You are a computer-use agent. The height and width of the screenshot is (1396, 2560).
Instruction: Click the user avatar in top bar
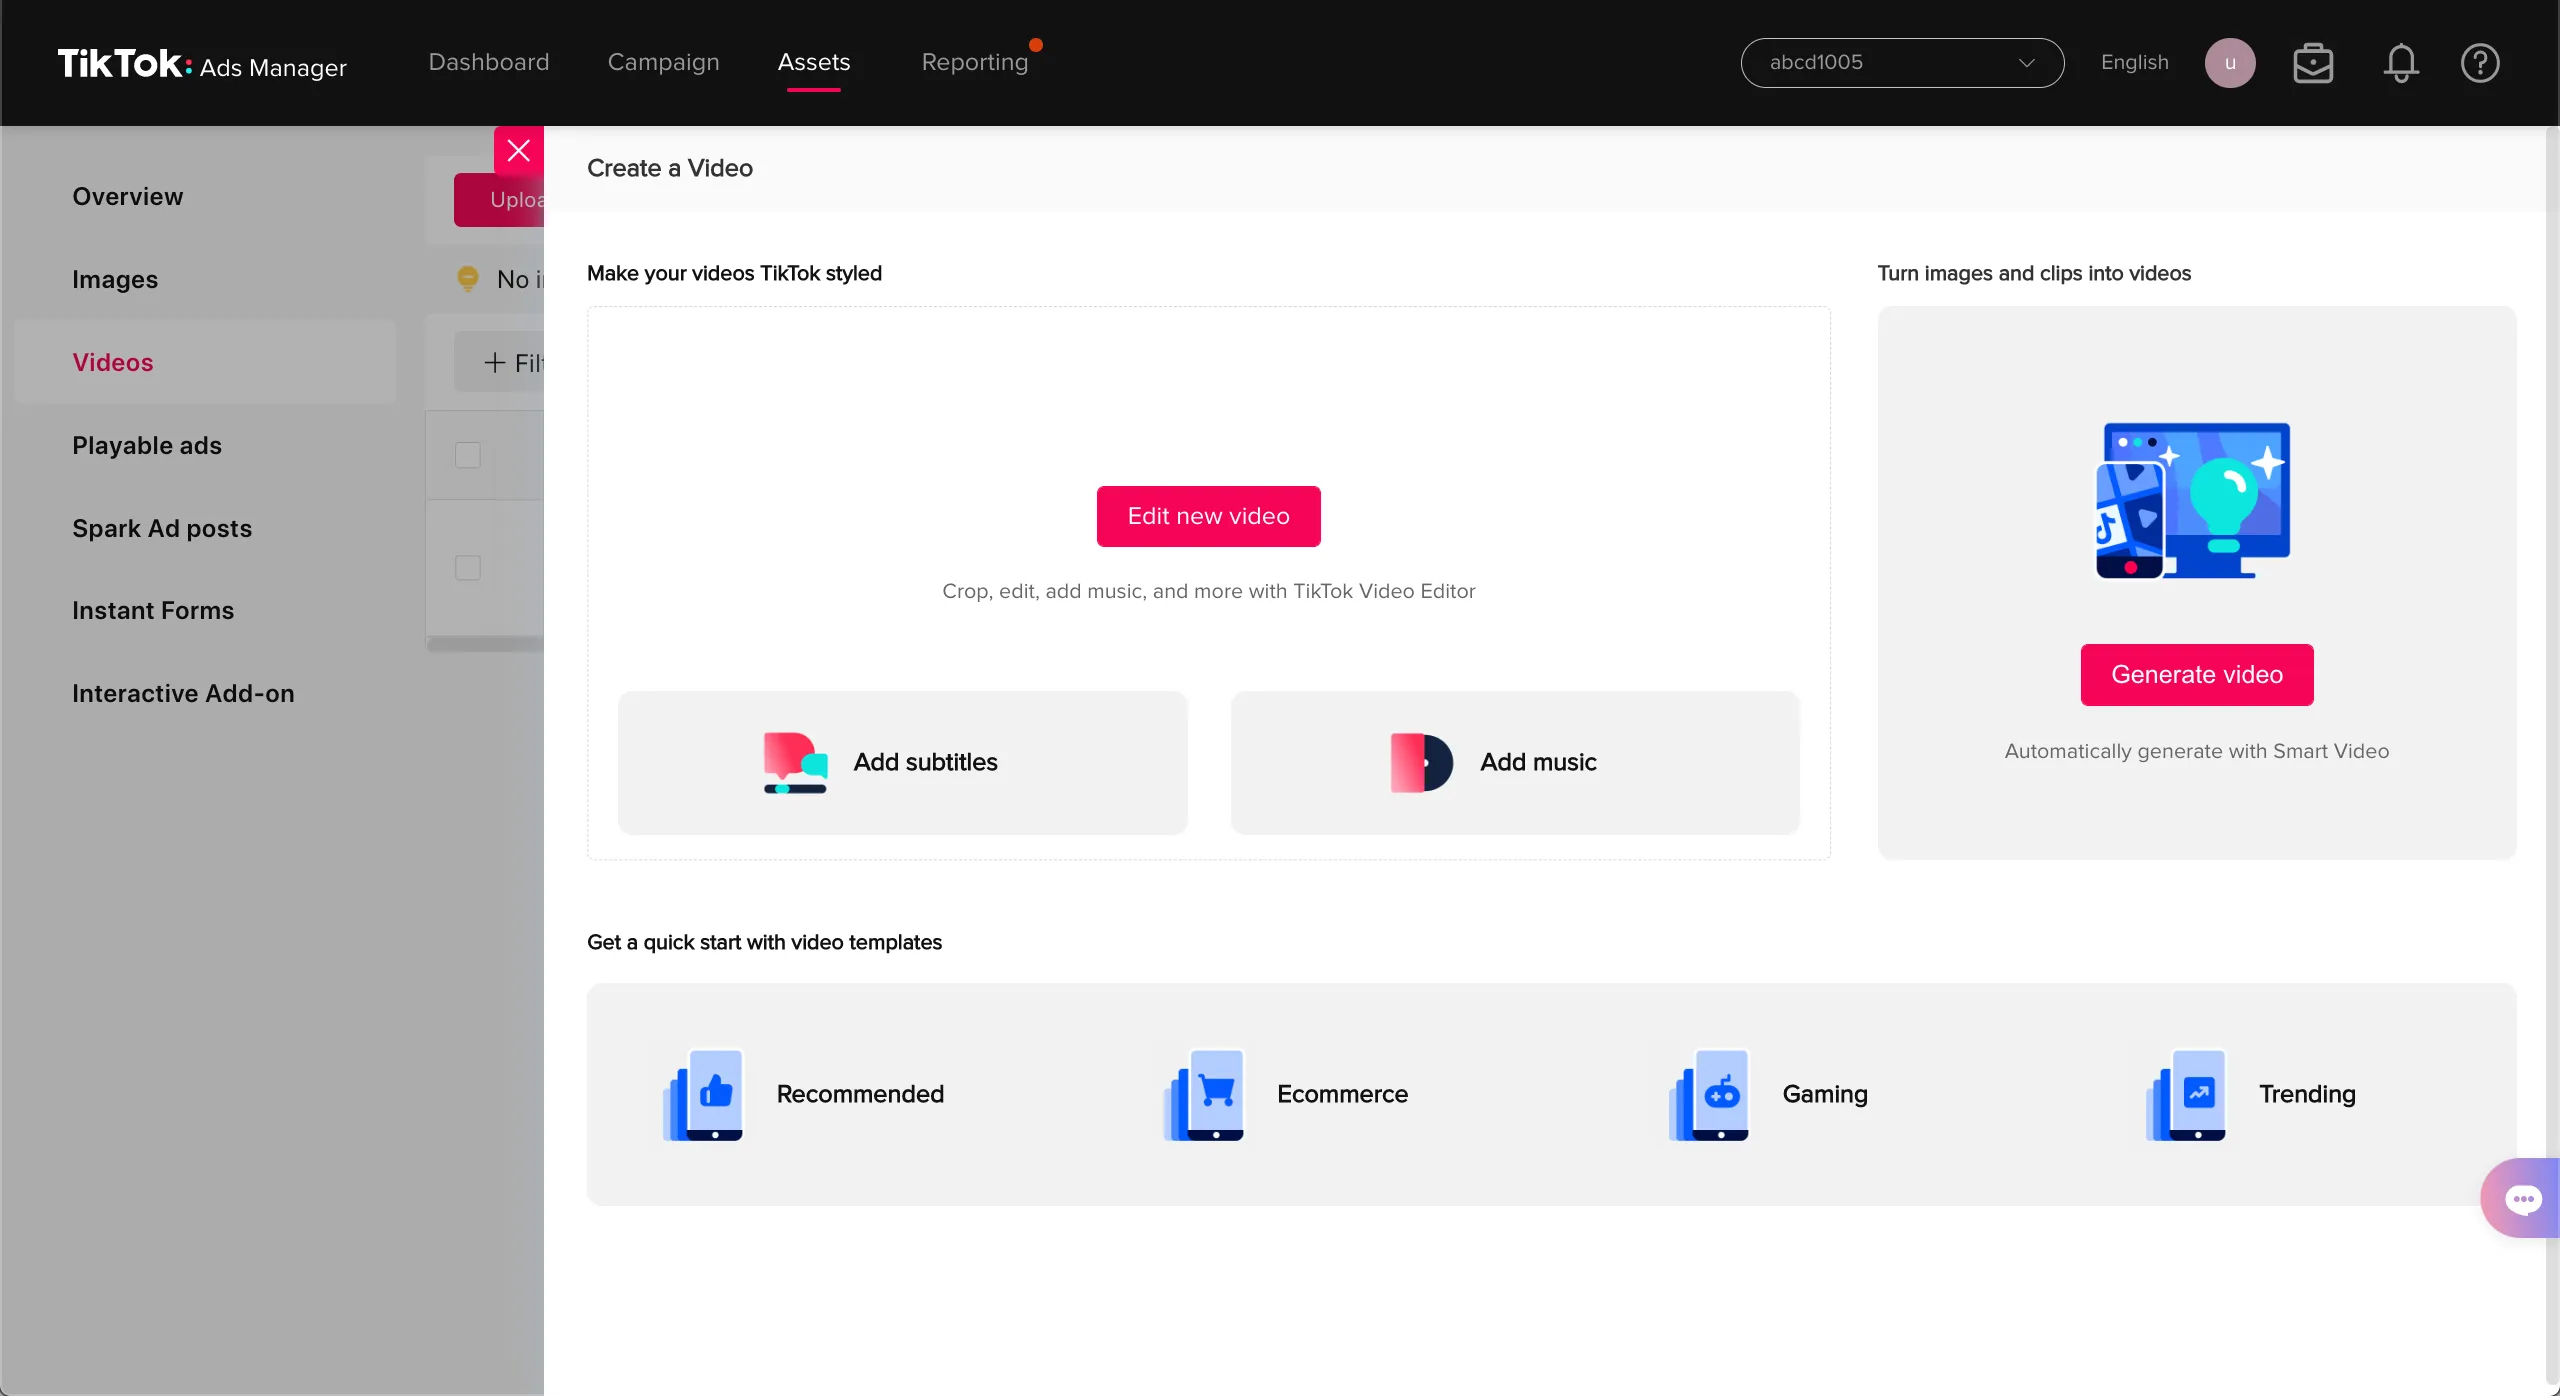click(x=2230, y=62)
